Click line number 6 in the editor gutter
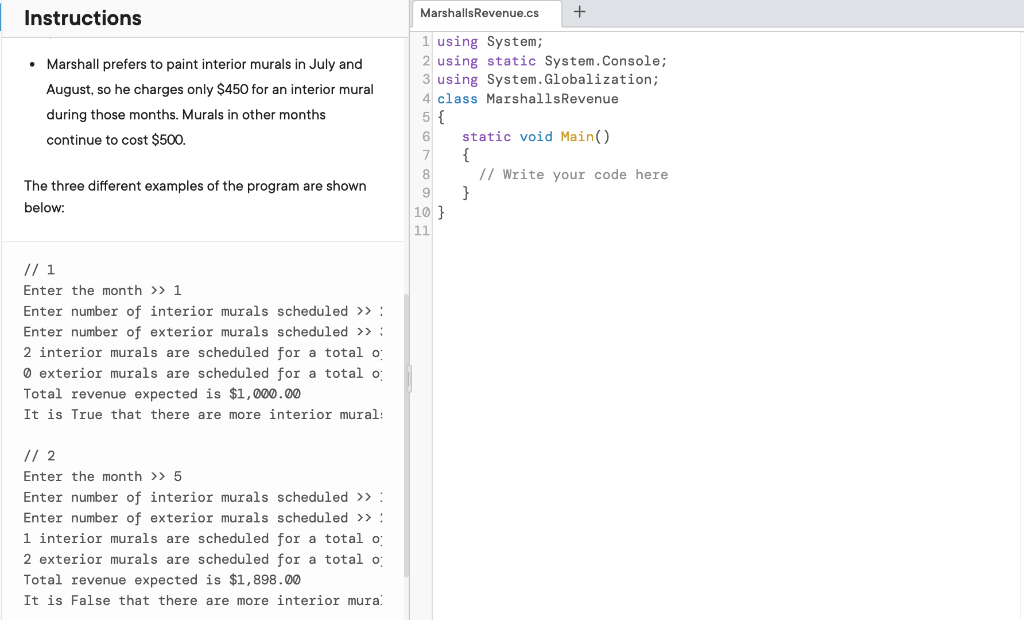 (422, 136)
